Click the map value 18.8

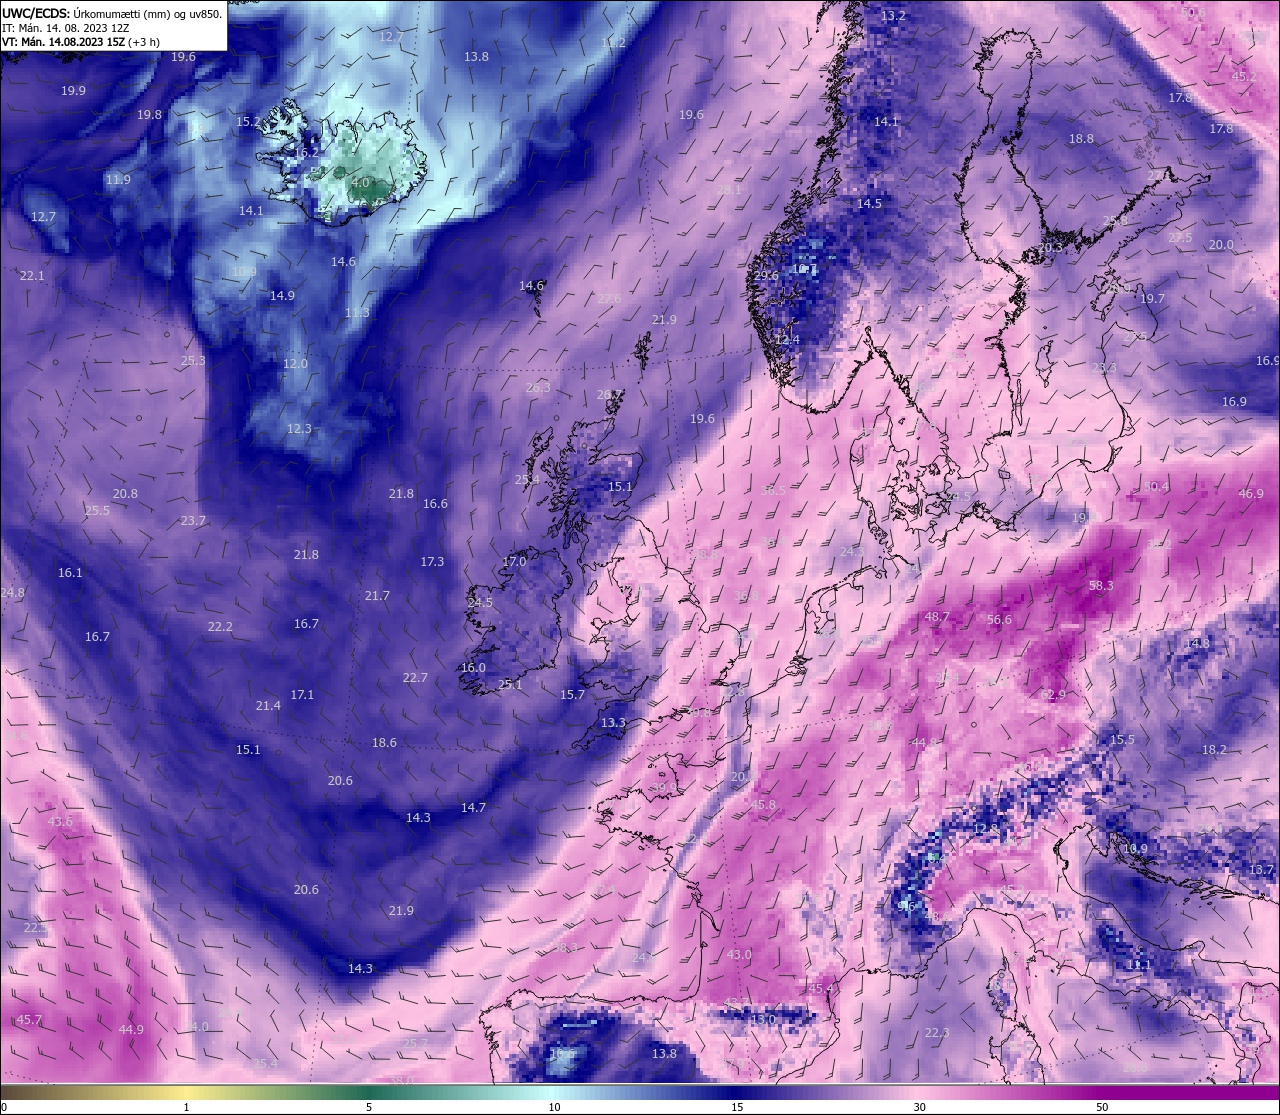pos(1081,139)
